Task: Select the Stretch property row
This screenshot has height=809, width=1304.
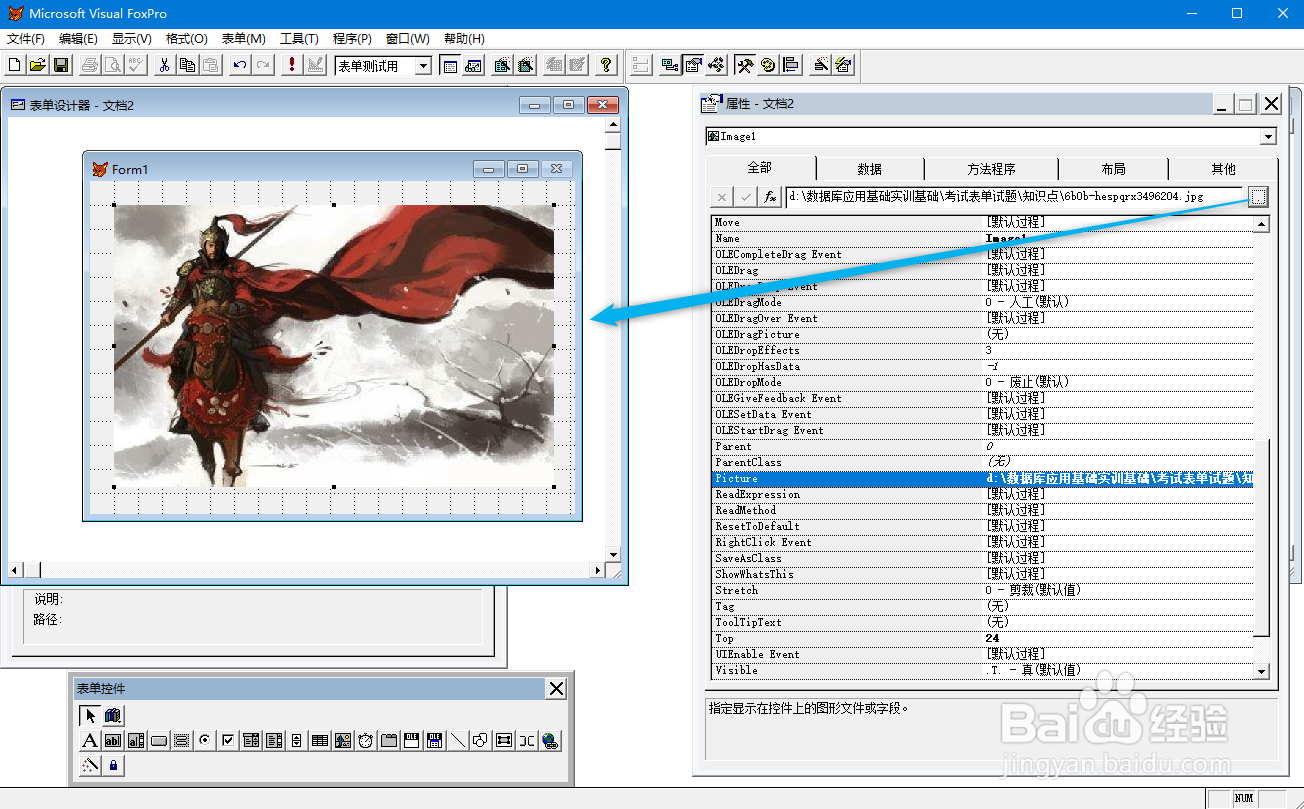Action: click(x=982, y=590)
